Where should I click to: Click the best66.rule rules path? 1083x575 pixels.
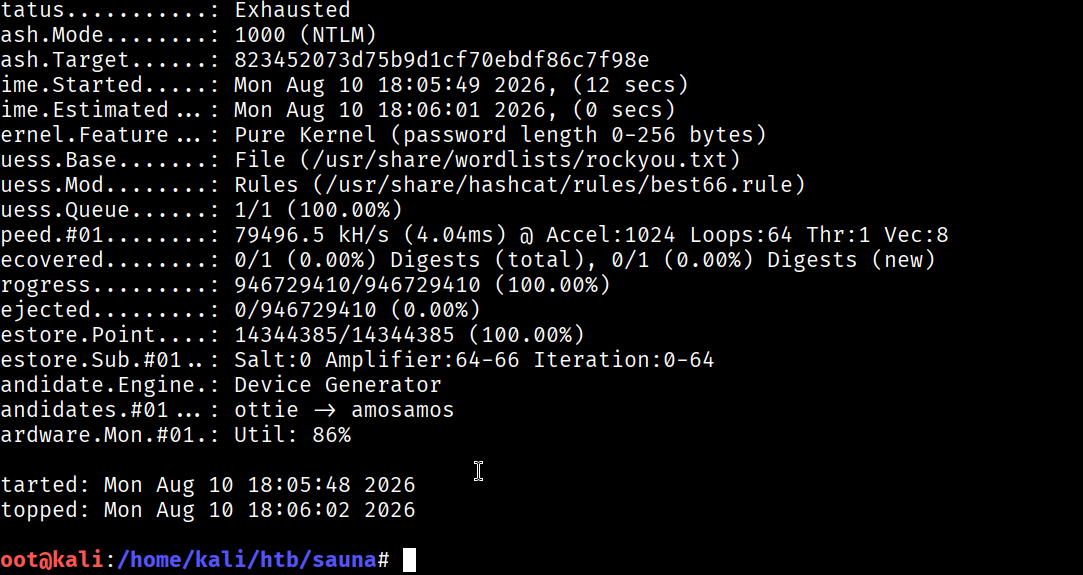552,185
